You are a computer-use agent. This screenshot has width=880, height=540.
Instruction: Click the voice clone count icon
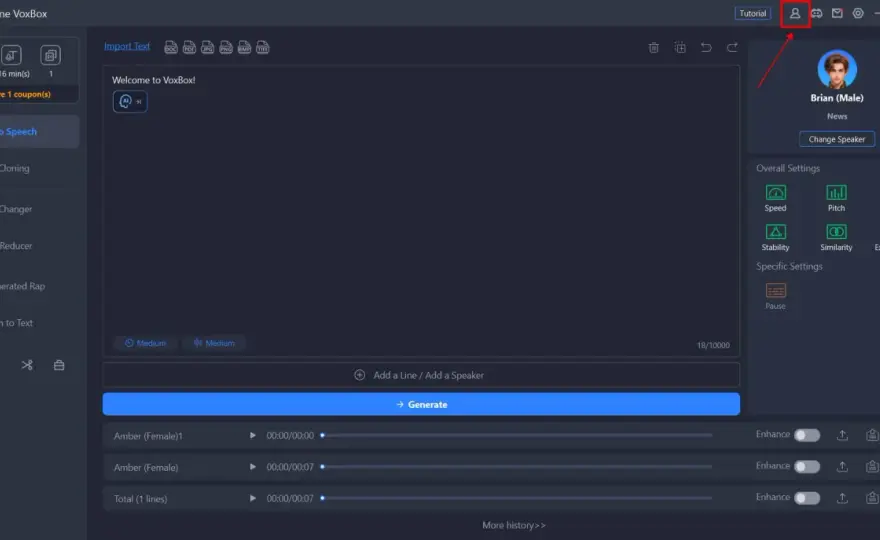click(x=51, y=55)
